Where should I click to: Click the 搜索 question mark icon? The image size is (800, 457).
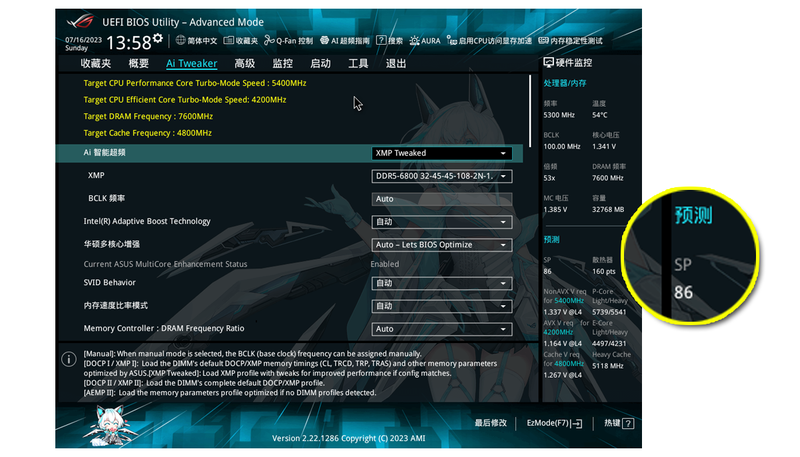tap(381, 40)
